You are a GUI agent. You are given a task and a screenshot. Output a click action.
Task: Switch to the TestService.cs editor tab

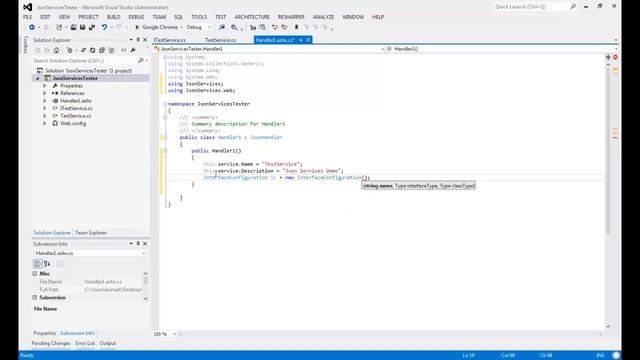point(220,40)
